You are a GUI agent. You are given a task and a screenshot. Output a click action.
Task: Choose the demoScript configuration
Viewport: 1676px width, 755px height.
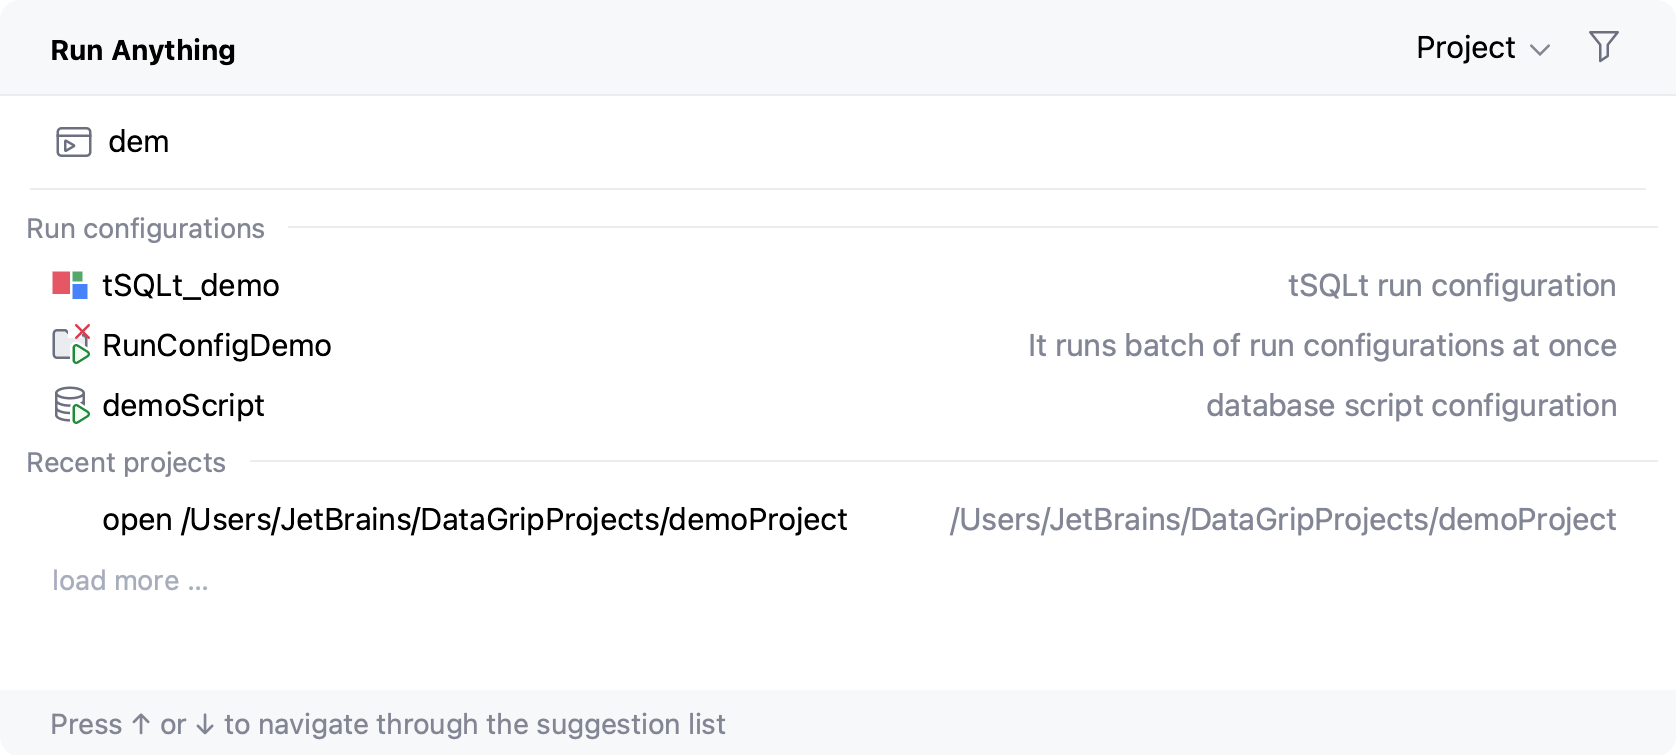click(184, 406)
